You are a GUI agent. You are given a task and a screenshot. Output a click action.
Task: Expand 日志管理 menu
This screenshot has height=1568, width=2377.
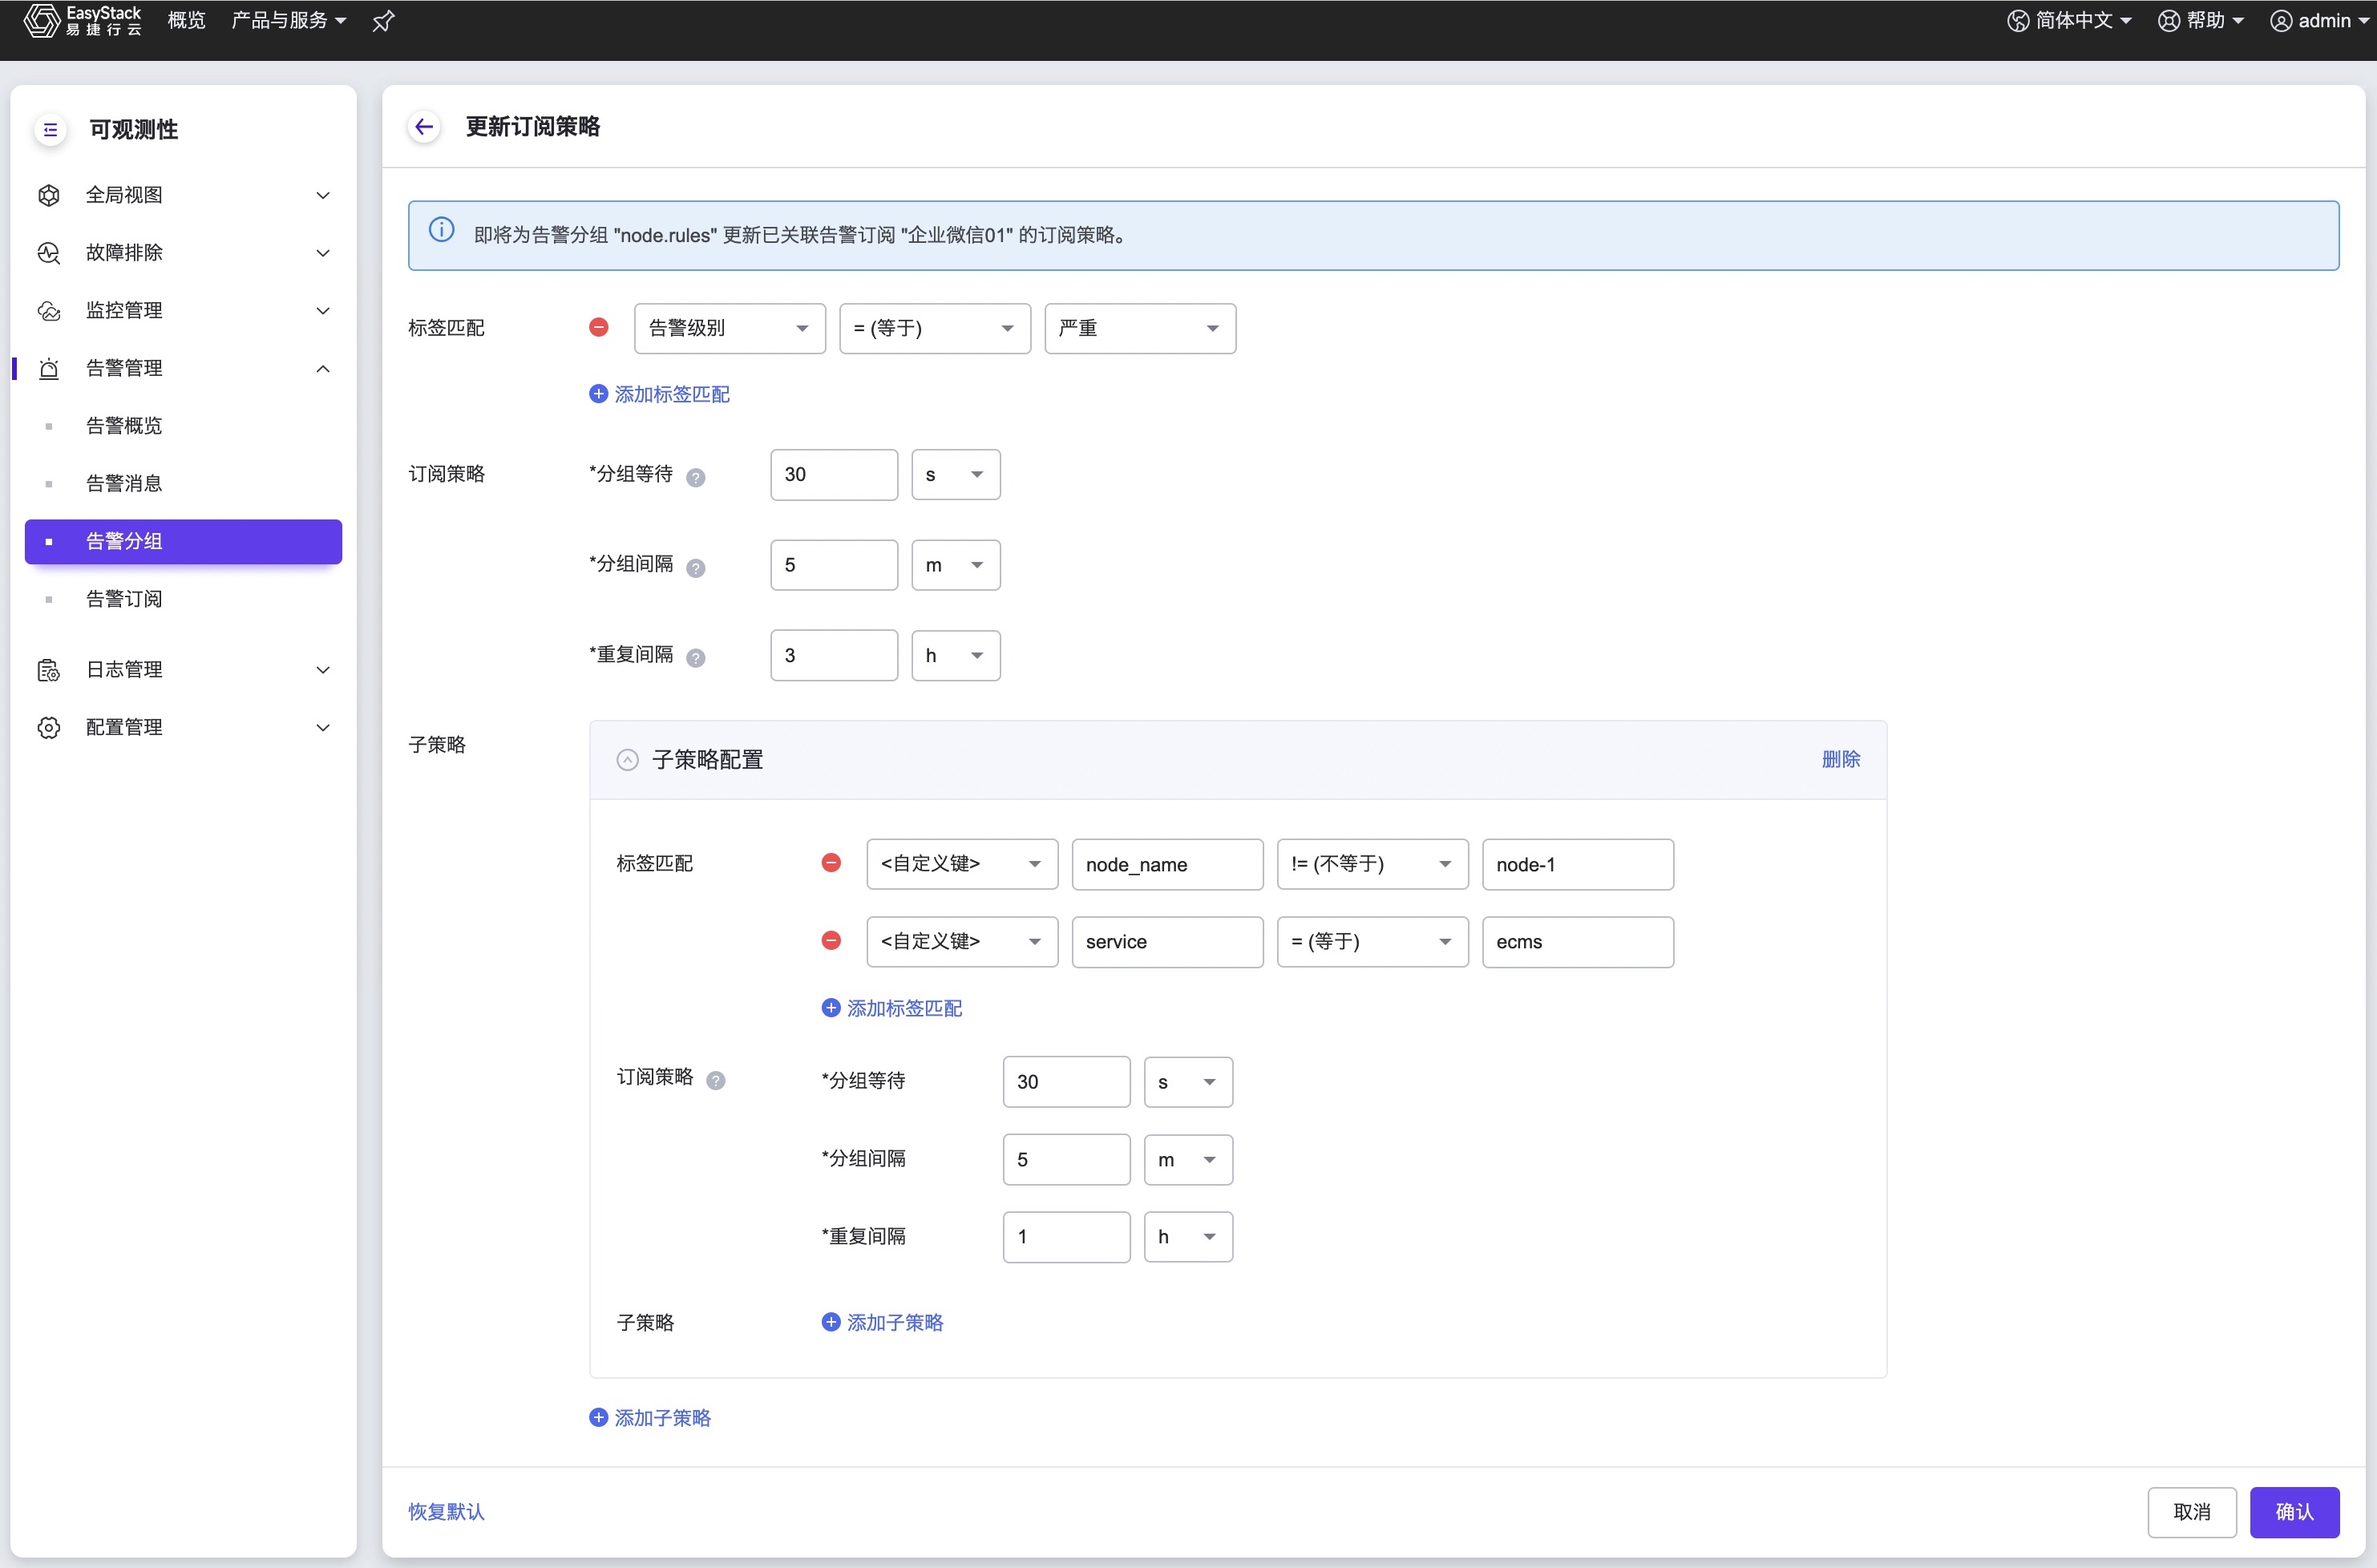coord(323,670)
